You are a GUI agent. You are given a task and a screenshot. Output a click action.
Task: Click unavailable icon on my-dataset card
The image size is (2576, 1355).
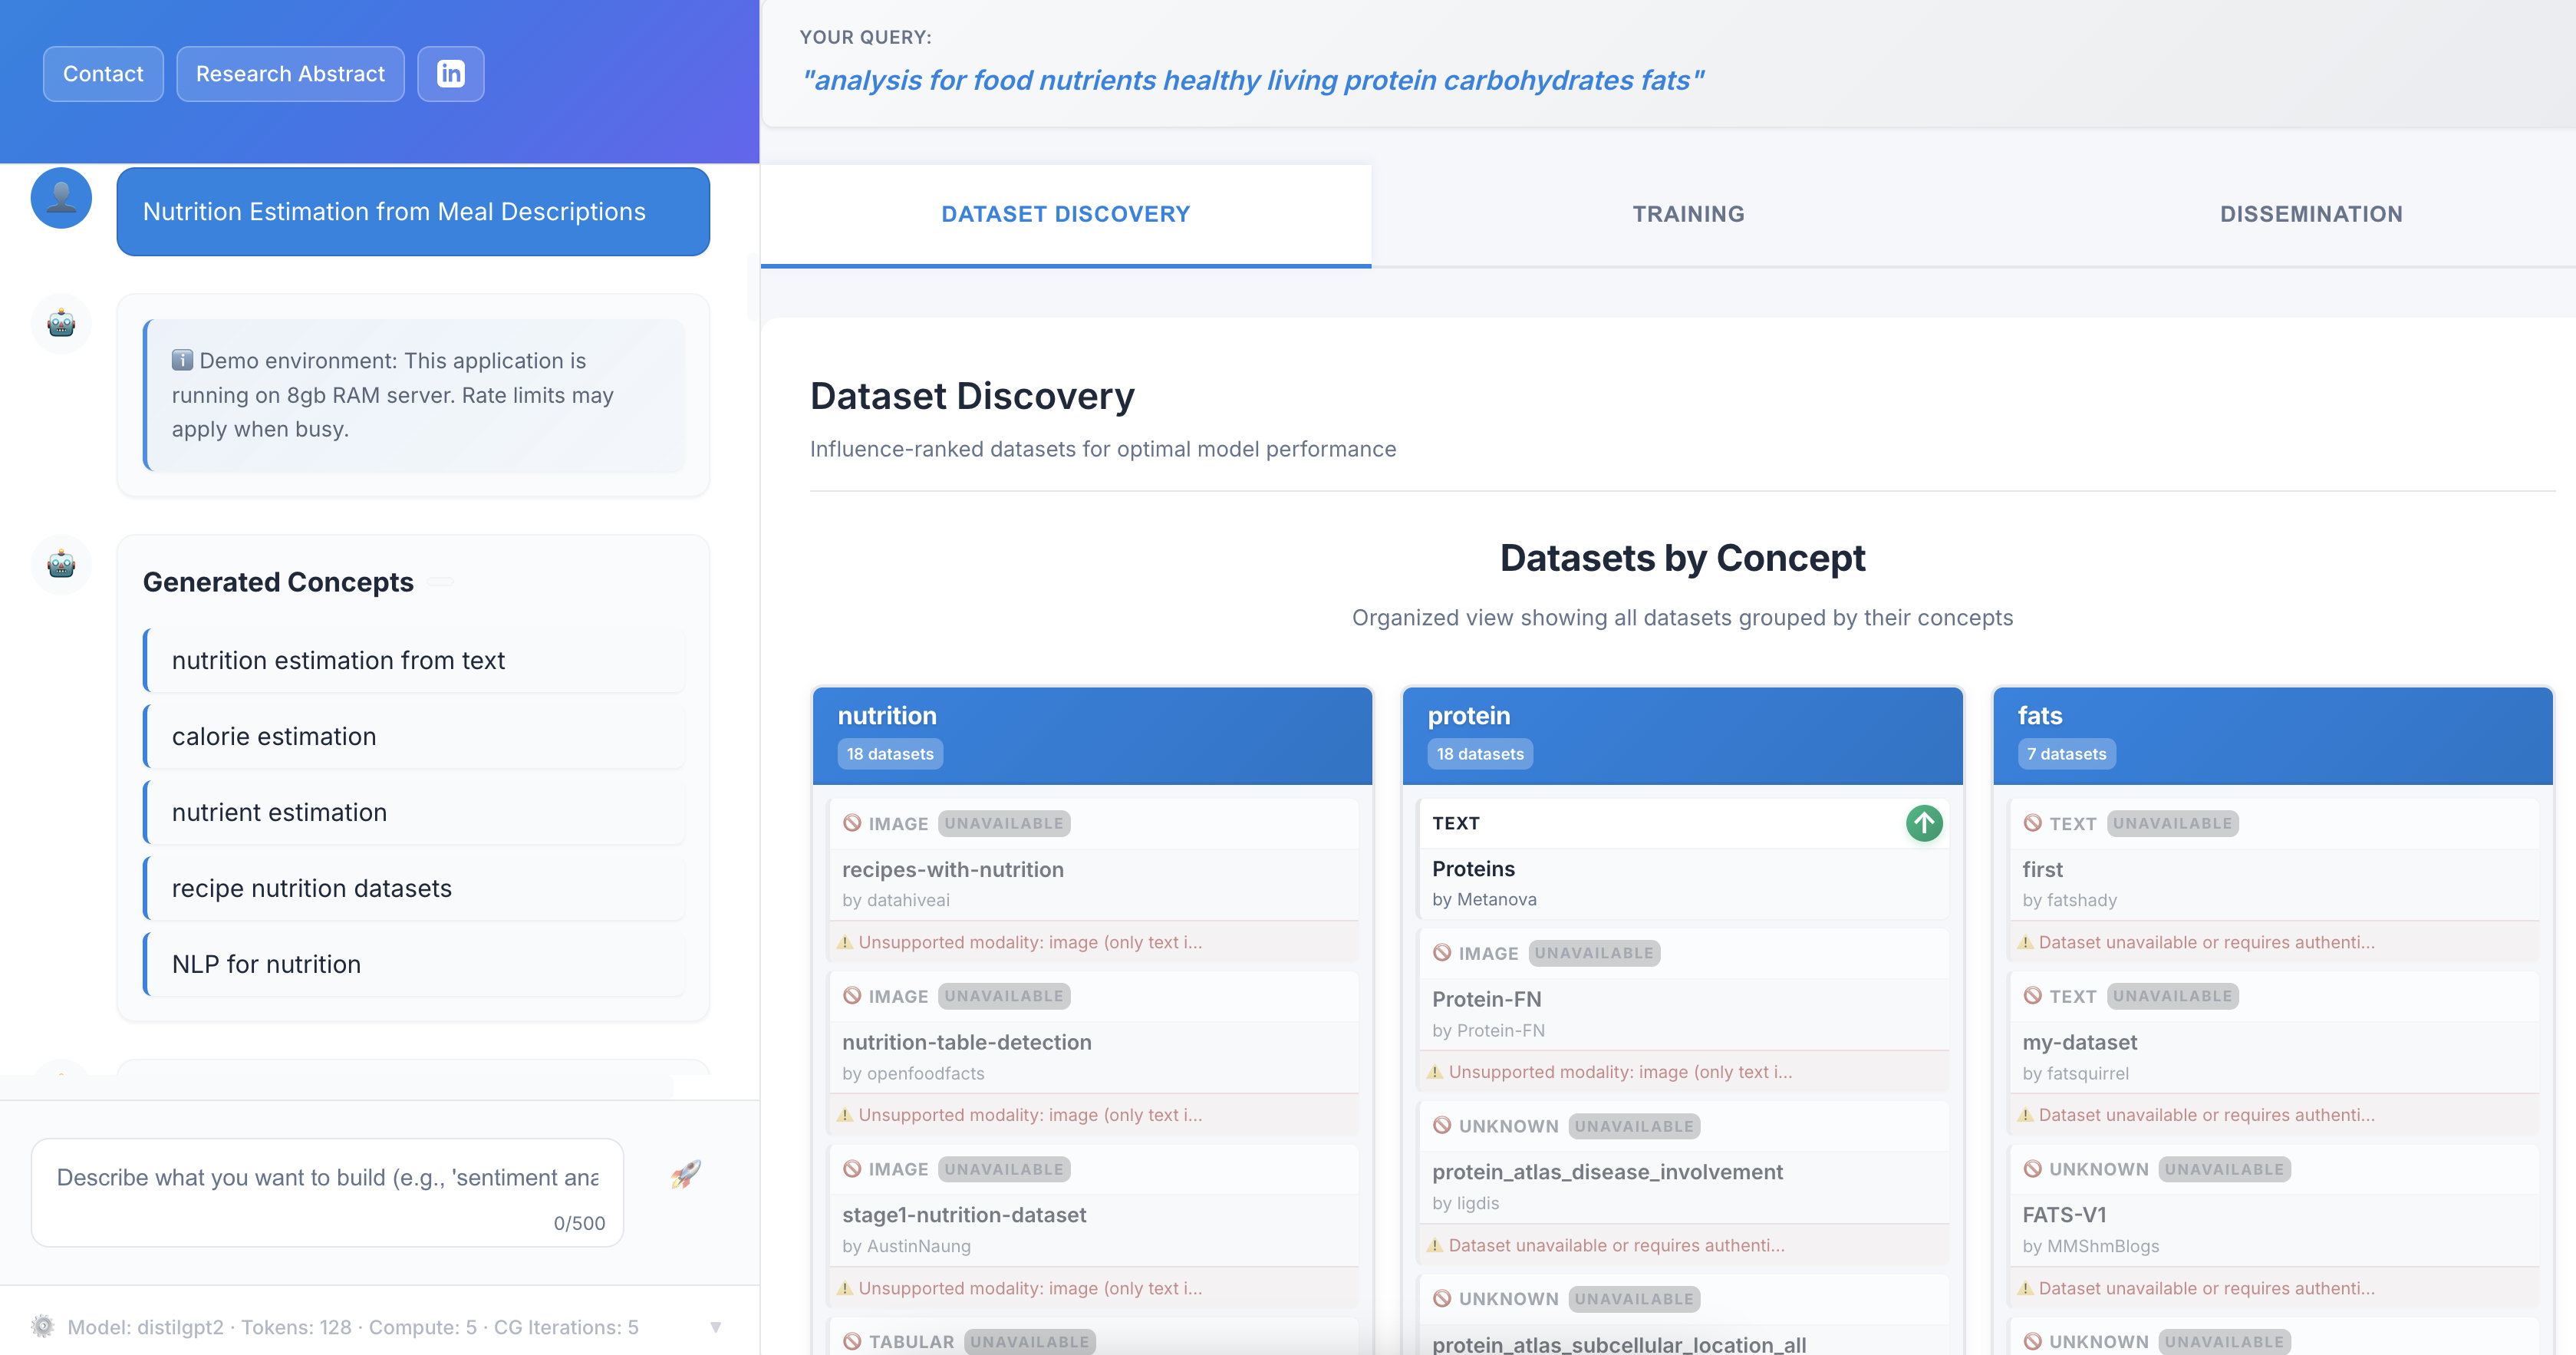click(2032, 996)
